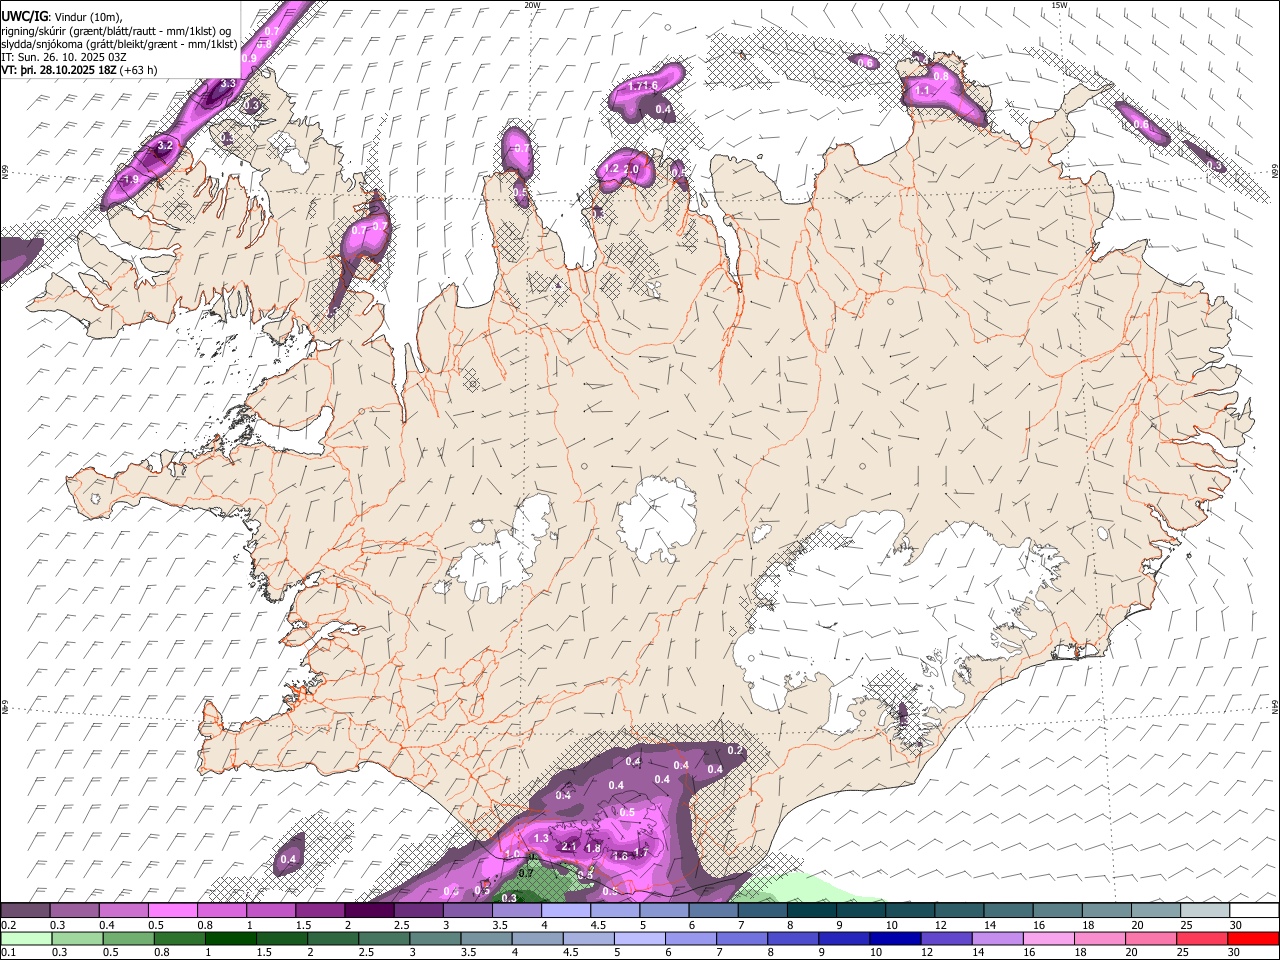This screenshot has width=1280, height=960.
Task: Click the "IT: Sun. 26. 10. 2025 03Z" line
Action: (x=64, y=57)
